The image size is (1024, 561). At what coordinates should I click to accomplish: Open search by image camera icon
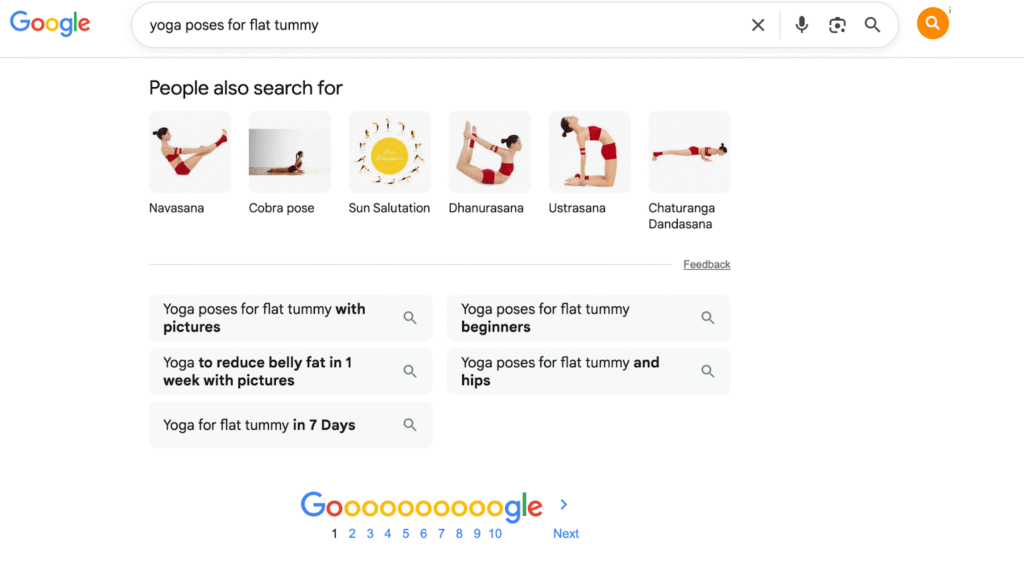[x=837, y=25]
